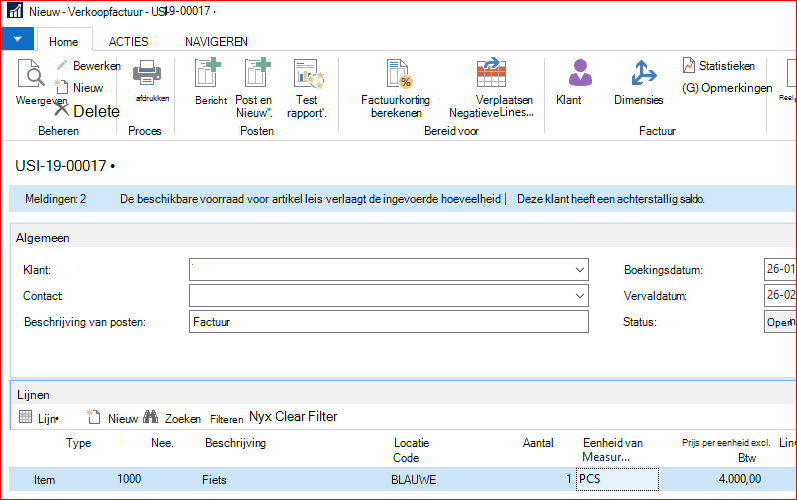The width and height of the screenshot is (797, 500).
Task: Click the Item type cell
Action: pyautogui.click(x=44, y=480)
